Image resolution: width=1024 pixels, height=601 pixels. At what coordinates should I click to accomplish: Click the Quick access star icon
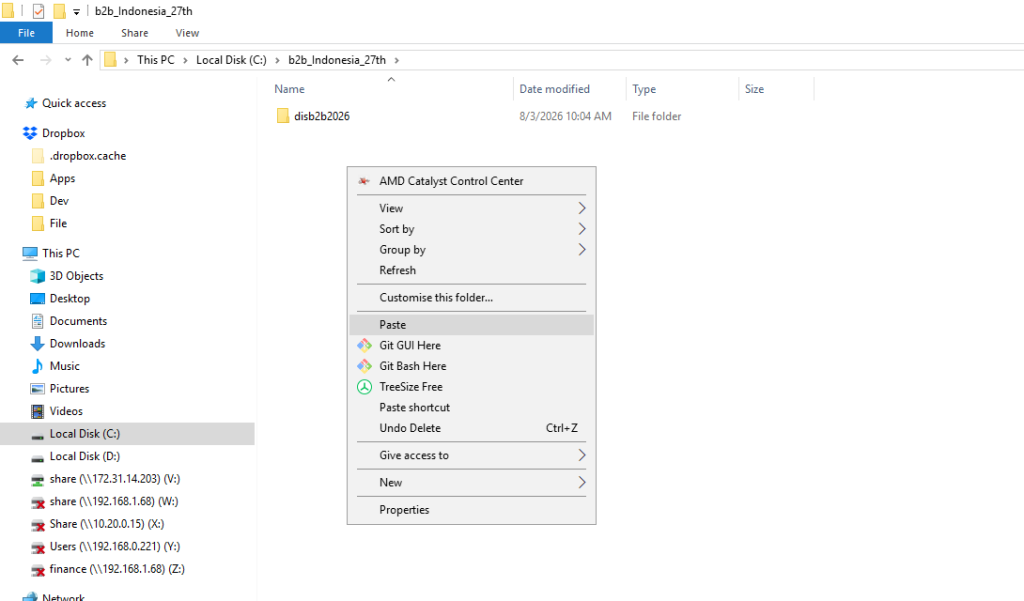30,103
